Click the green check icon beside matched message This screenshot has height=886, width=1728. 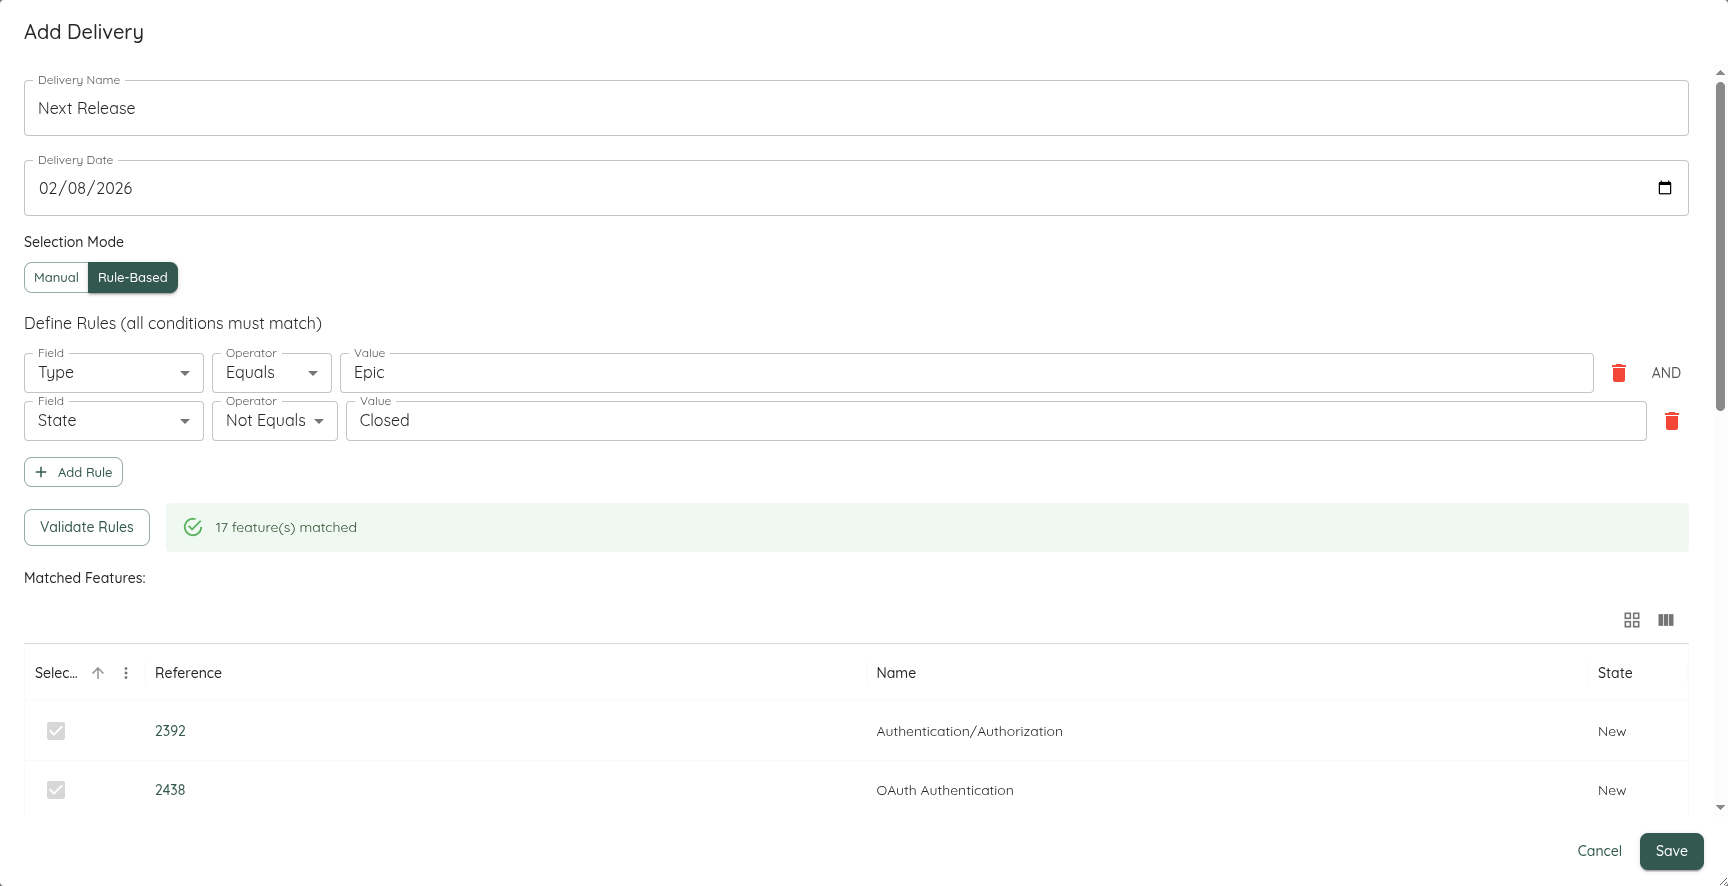tap(193, 527)
